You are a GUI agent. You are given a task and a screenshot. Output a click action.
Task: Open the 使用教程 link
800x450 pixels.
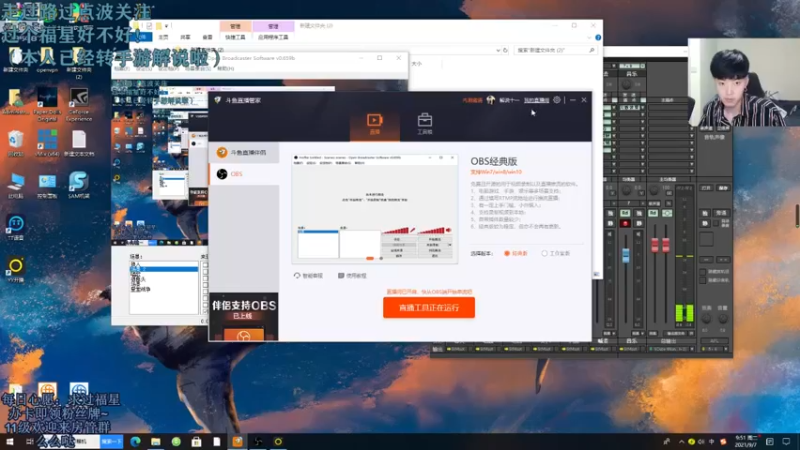[x=352, y=276]
